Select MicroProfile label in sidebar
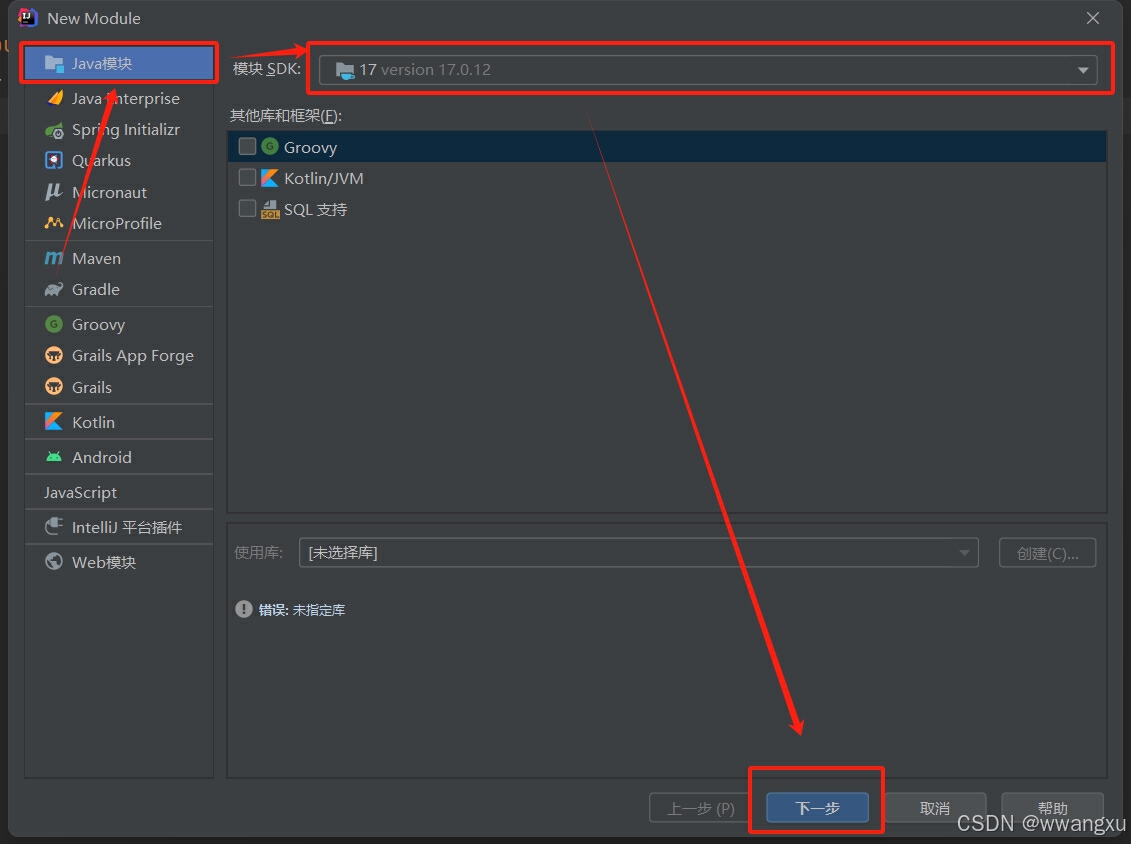Image resolution: width=1131 pixels, height=844 pixels. tap(117, 223)
